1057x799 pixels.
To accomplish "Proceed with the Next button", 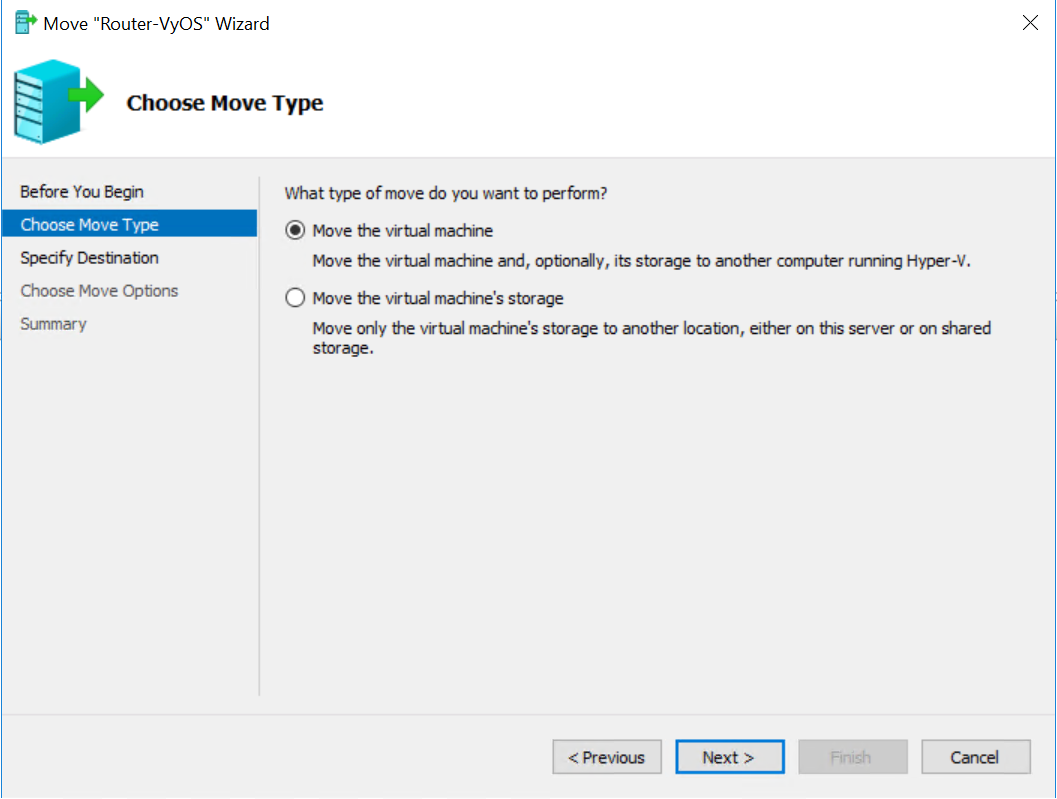I will coord(729,757).
